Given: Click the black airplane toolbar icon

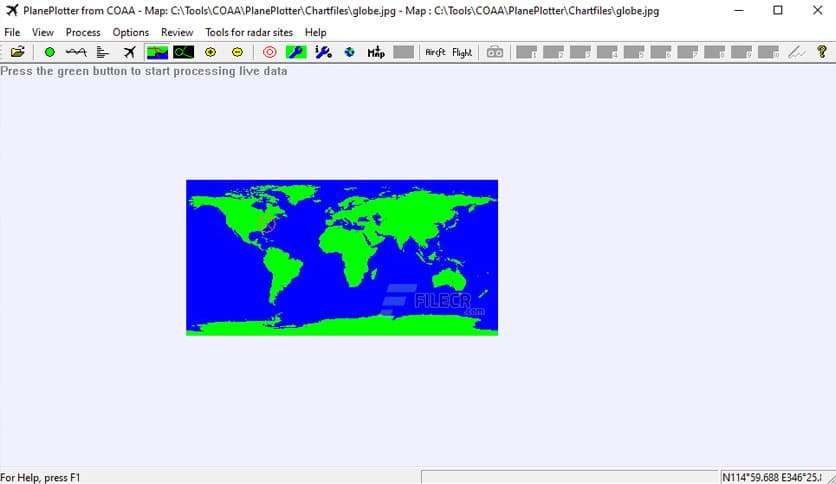Looking at the screenshot, I should tap(130, 52).
